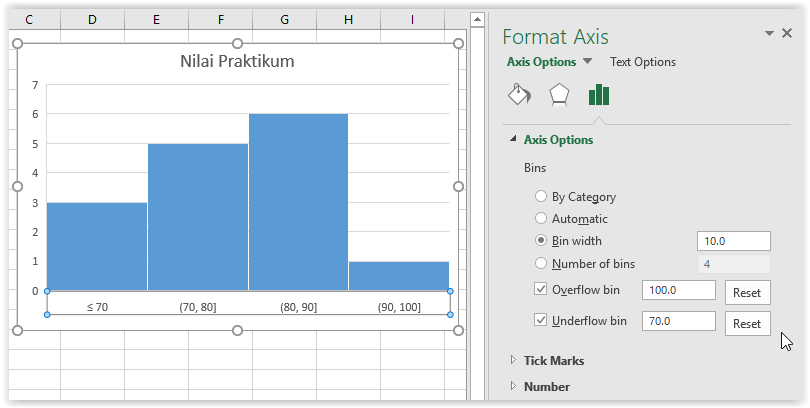The width and height of the screenshot is (810, 408).
Task: Uncheck the Overflow bin checkbox
Action: coord(540,289)
